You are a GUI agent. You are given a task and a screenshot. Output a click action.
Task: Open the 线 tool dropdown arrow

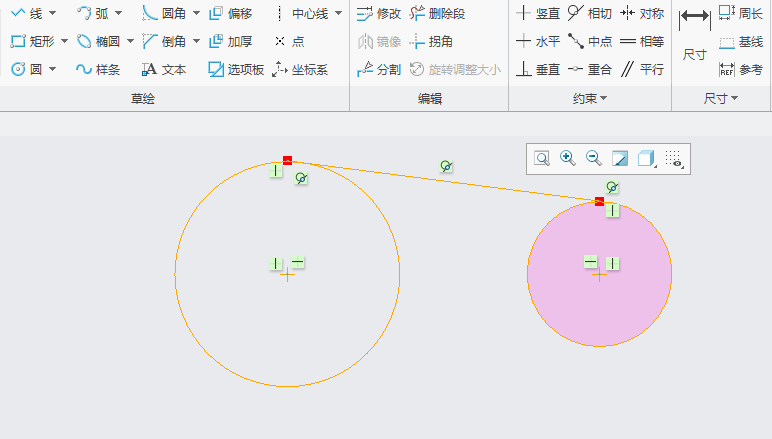53,13
